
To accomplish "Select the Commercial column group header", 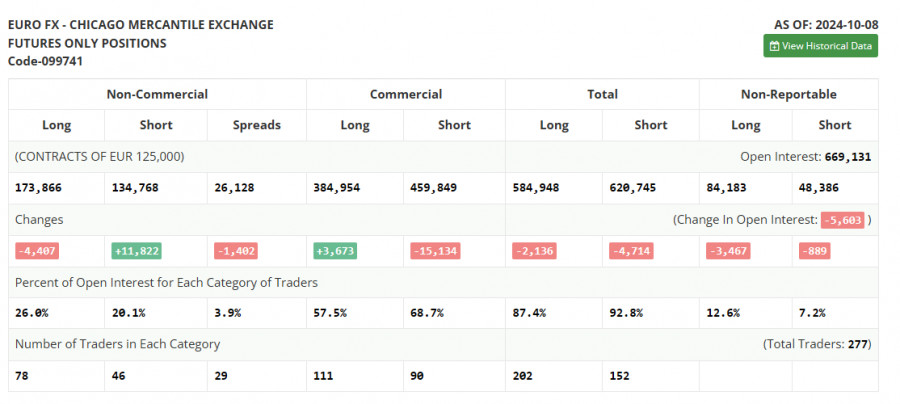I will click(x=406, y=94).
